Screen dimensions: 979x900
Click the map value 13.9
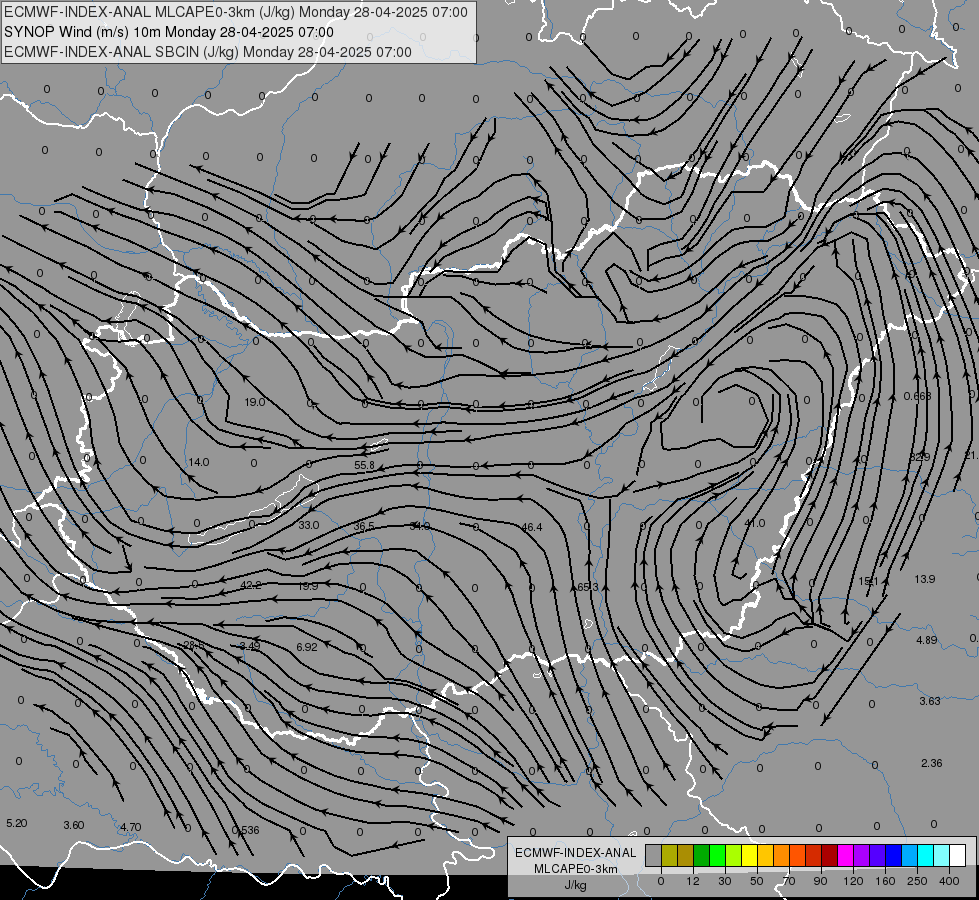click(925, 579)
